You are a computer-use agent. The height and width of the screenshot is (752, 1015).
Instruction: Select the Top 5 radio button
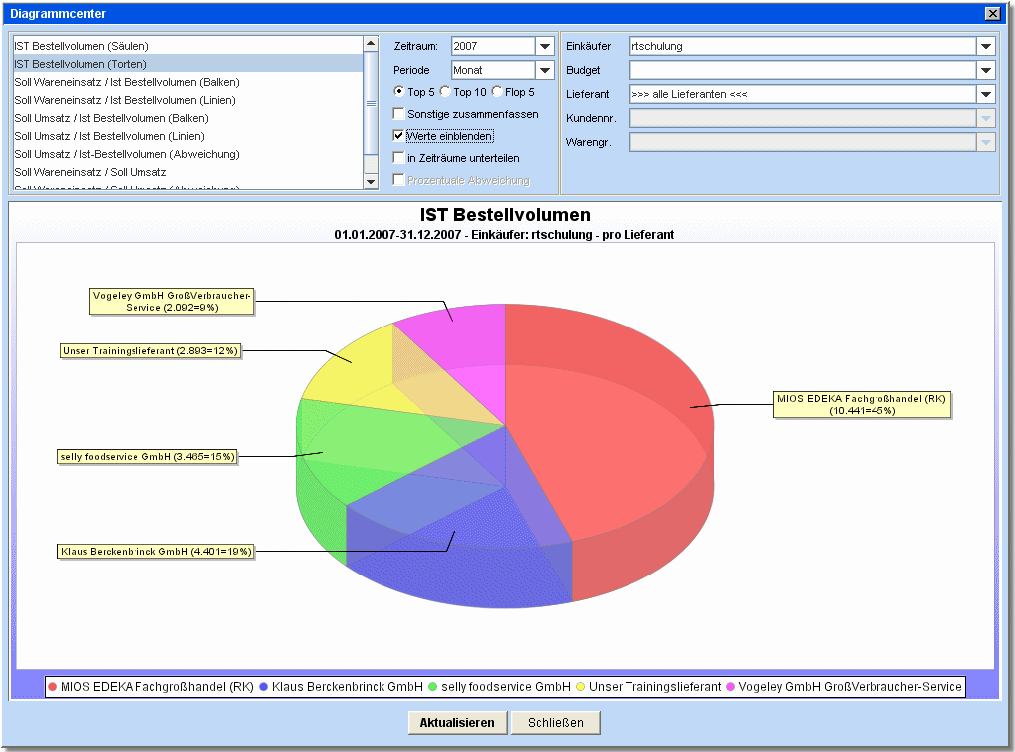pyautogui.click(x=399, y=92)
